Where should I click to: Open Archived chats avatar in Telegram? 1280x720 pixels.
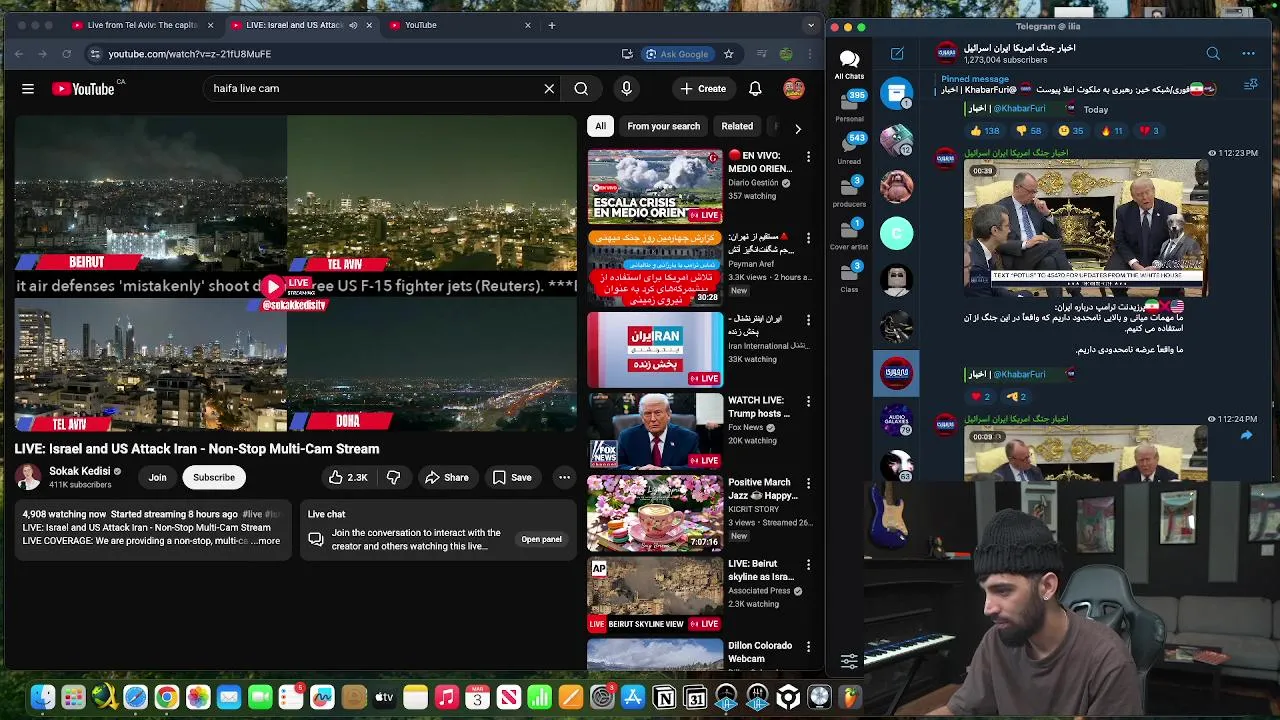coord(896,93)
